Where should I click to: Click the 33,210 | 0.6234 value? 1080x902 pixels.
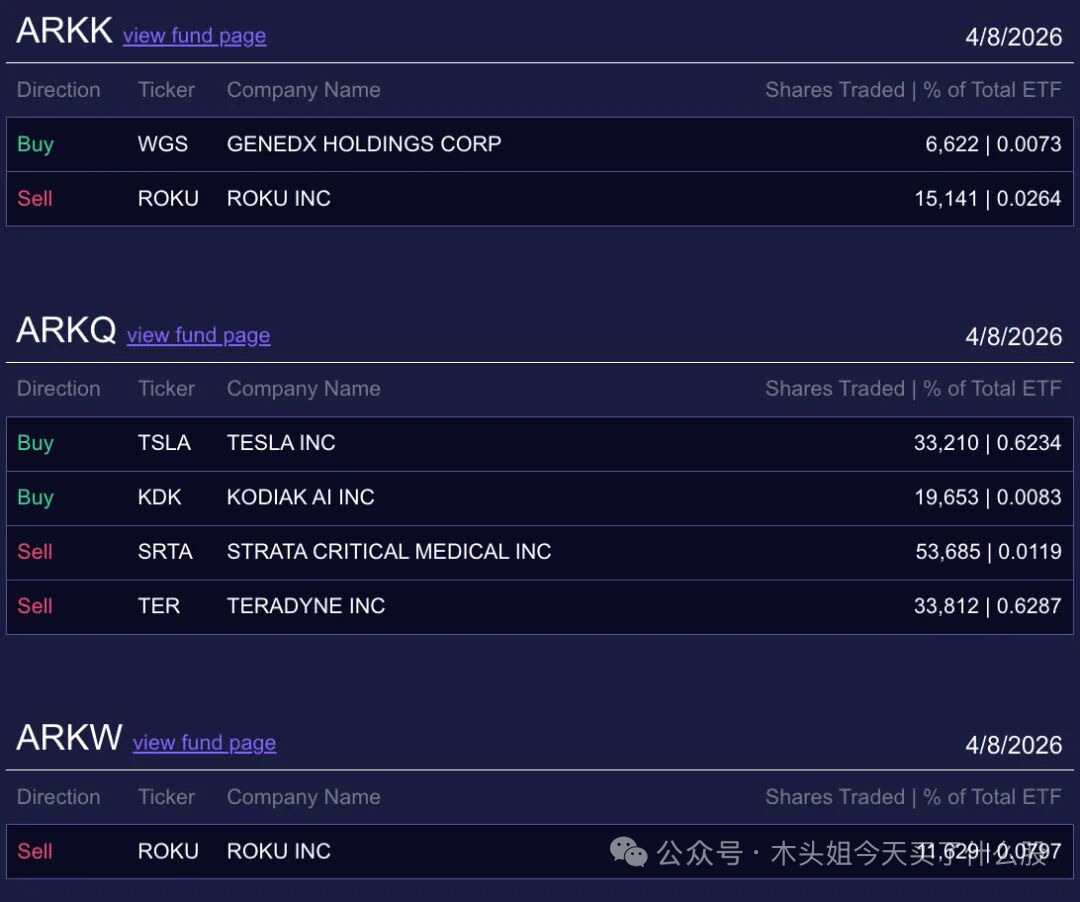(987, 442)
